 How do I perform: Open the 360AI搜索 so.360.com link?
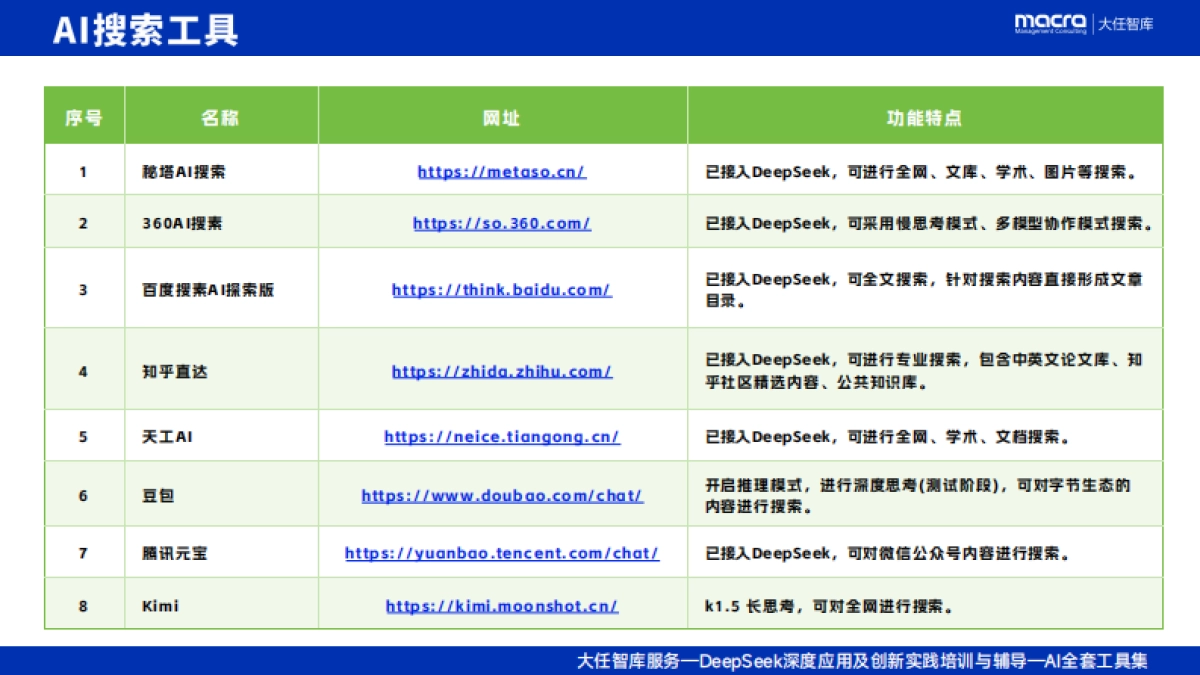500,223
